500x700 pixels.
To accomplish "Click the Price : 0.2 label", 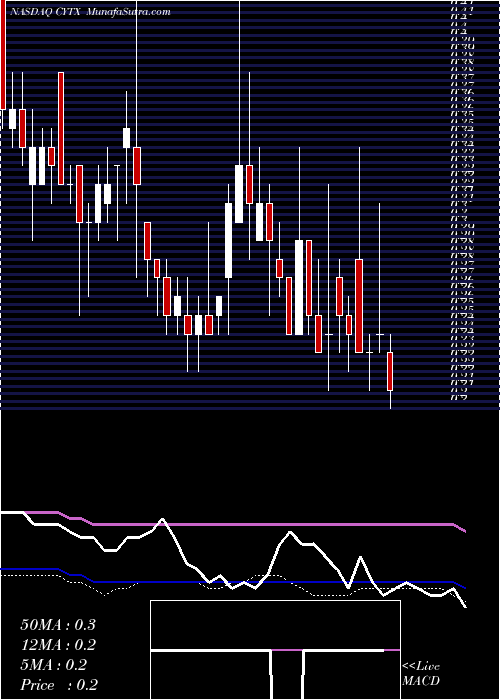I will click(59, 685).
